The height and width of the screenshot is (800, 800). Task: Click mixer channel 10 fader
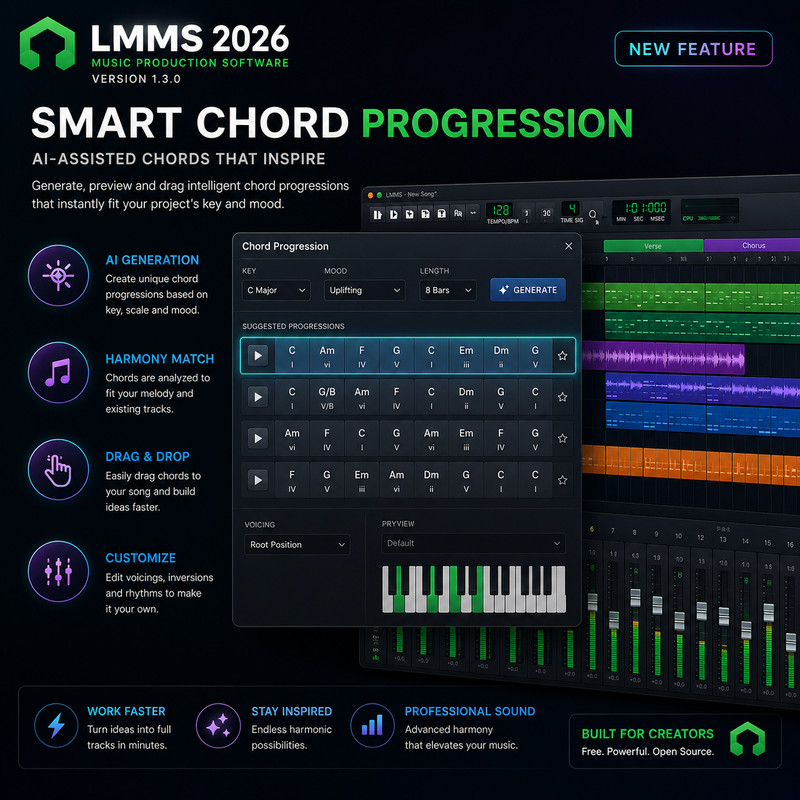tap(679, 621)
